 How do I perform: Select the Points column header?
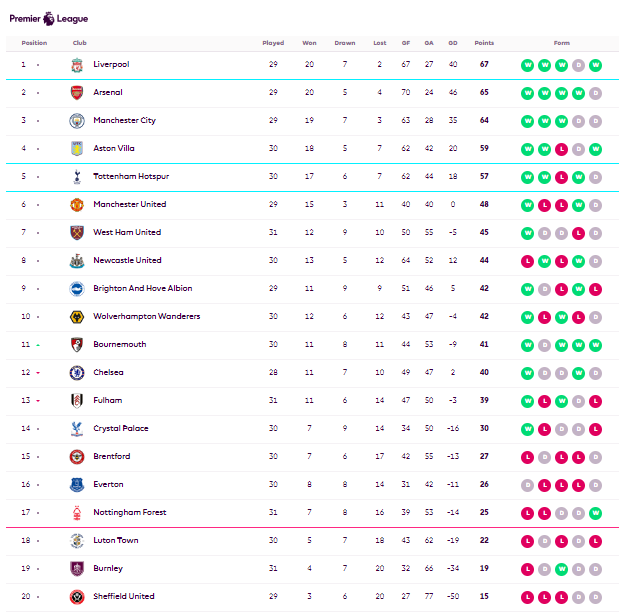point(484,43)
